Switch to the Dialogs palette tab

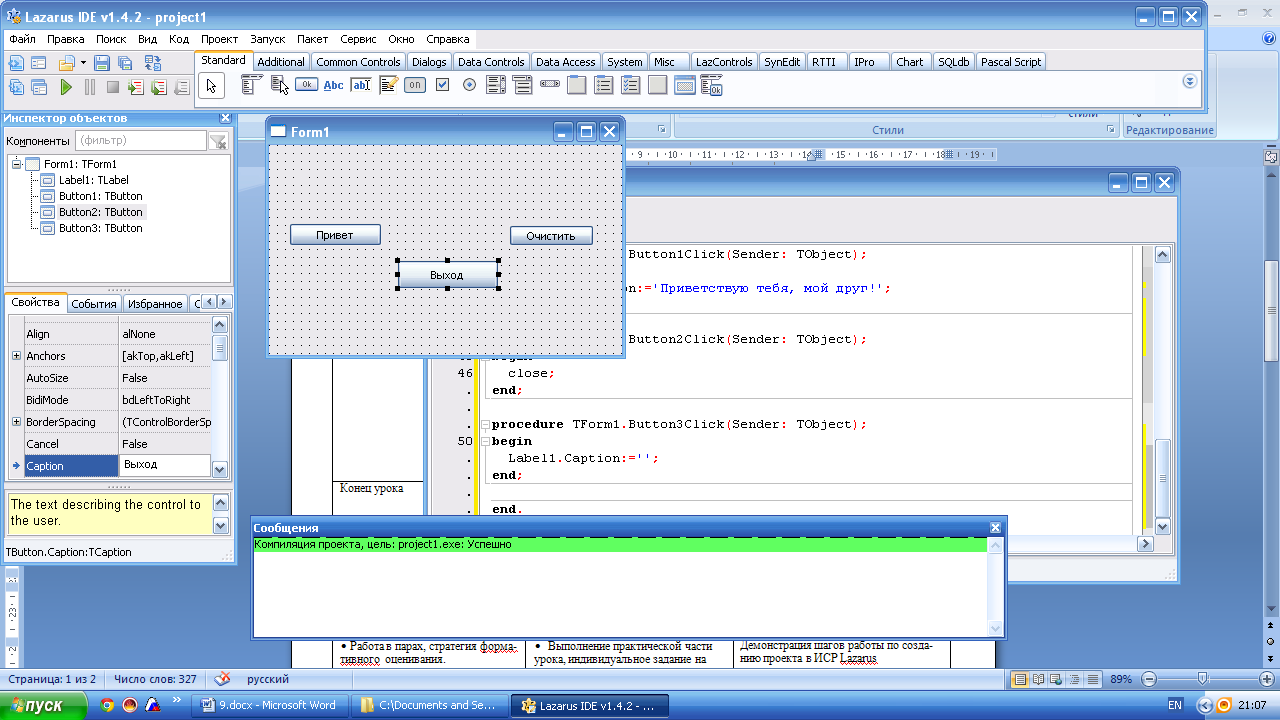pos(429,62)
